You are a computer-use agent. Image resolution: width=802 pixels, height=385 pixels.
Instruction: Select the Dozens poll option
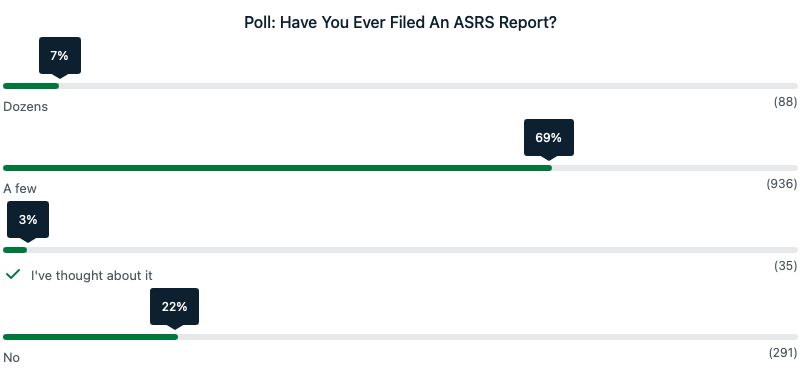[x=26, y=107]
